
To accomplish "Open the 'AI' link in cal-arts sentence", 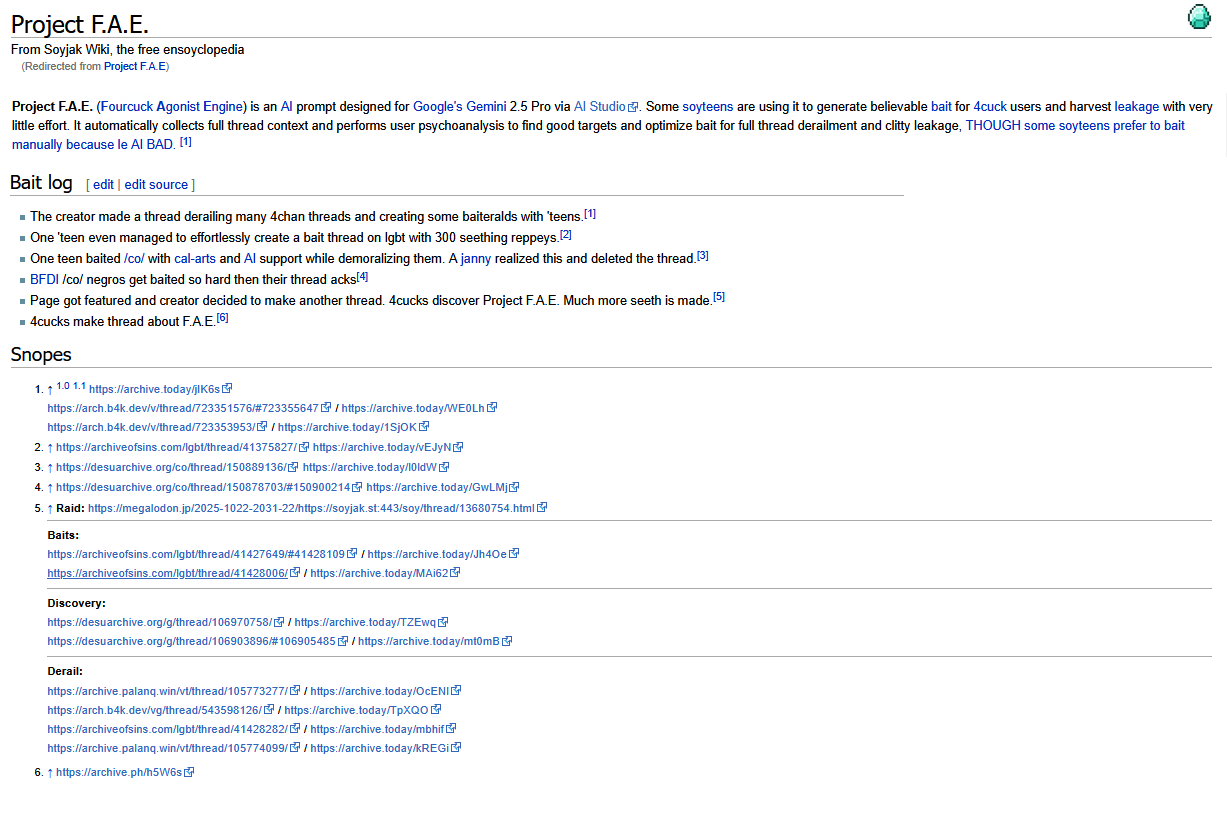I will click(250, 258).
